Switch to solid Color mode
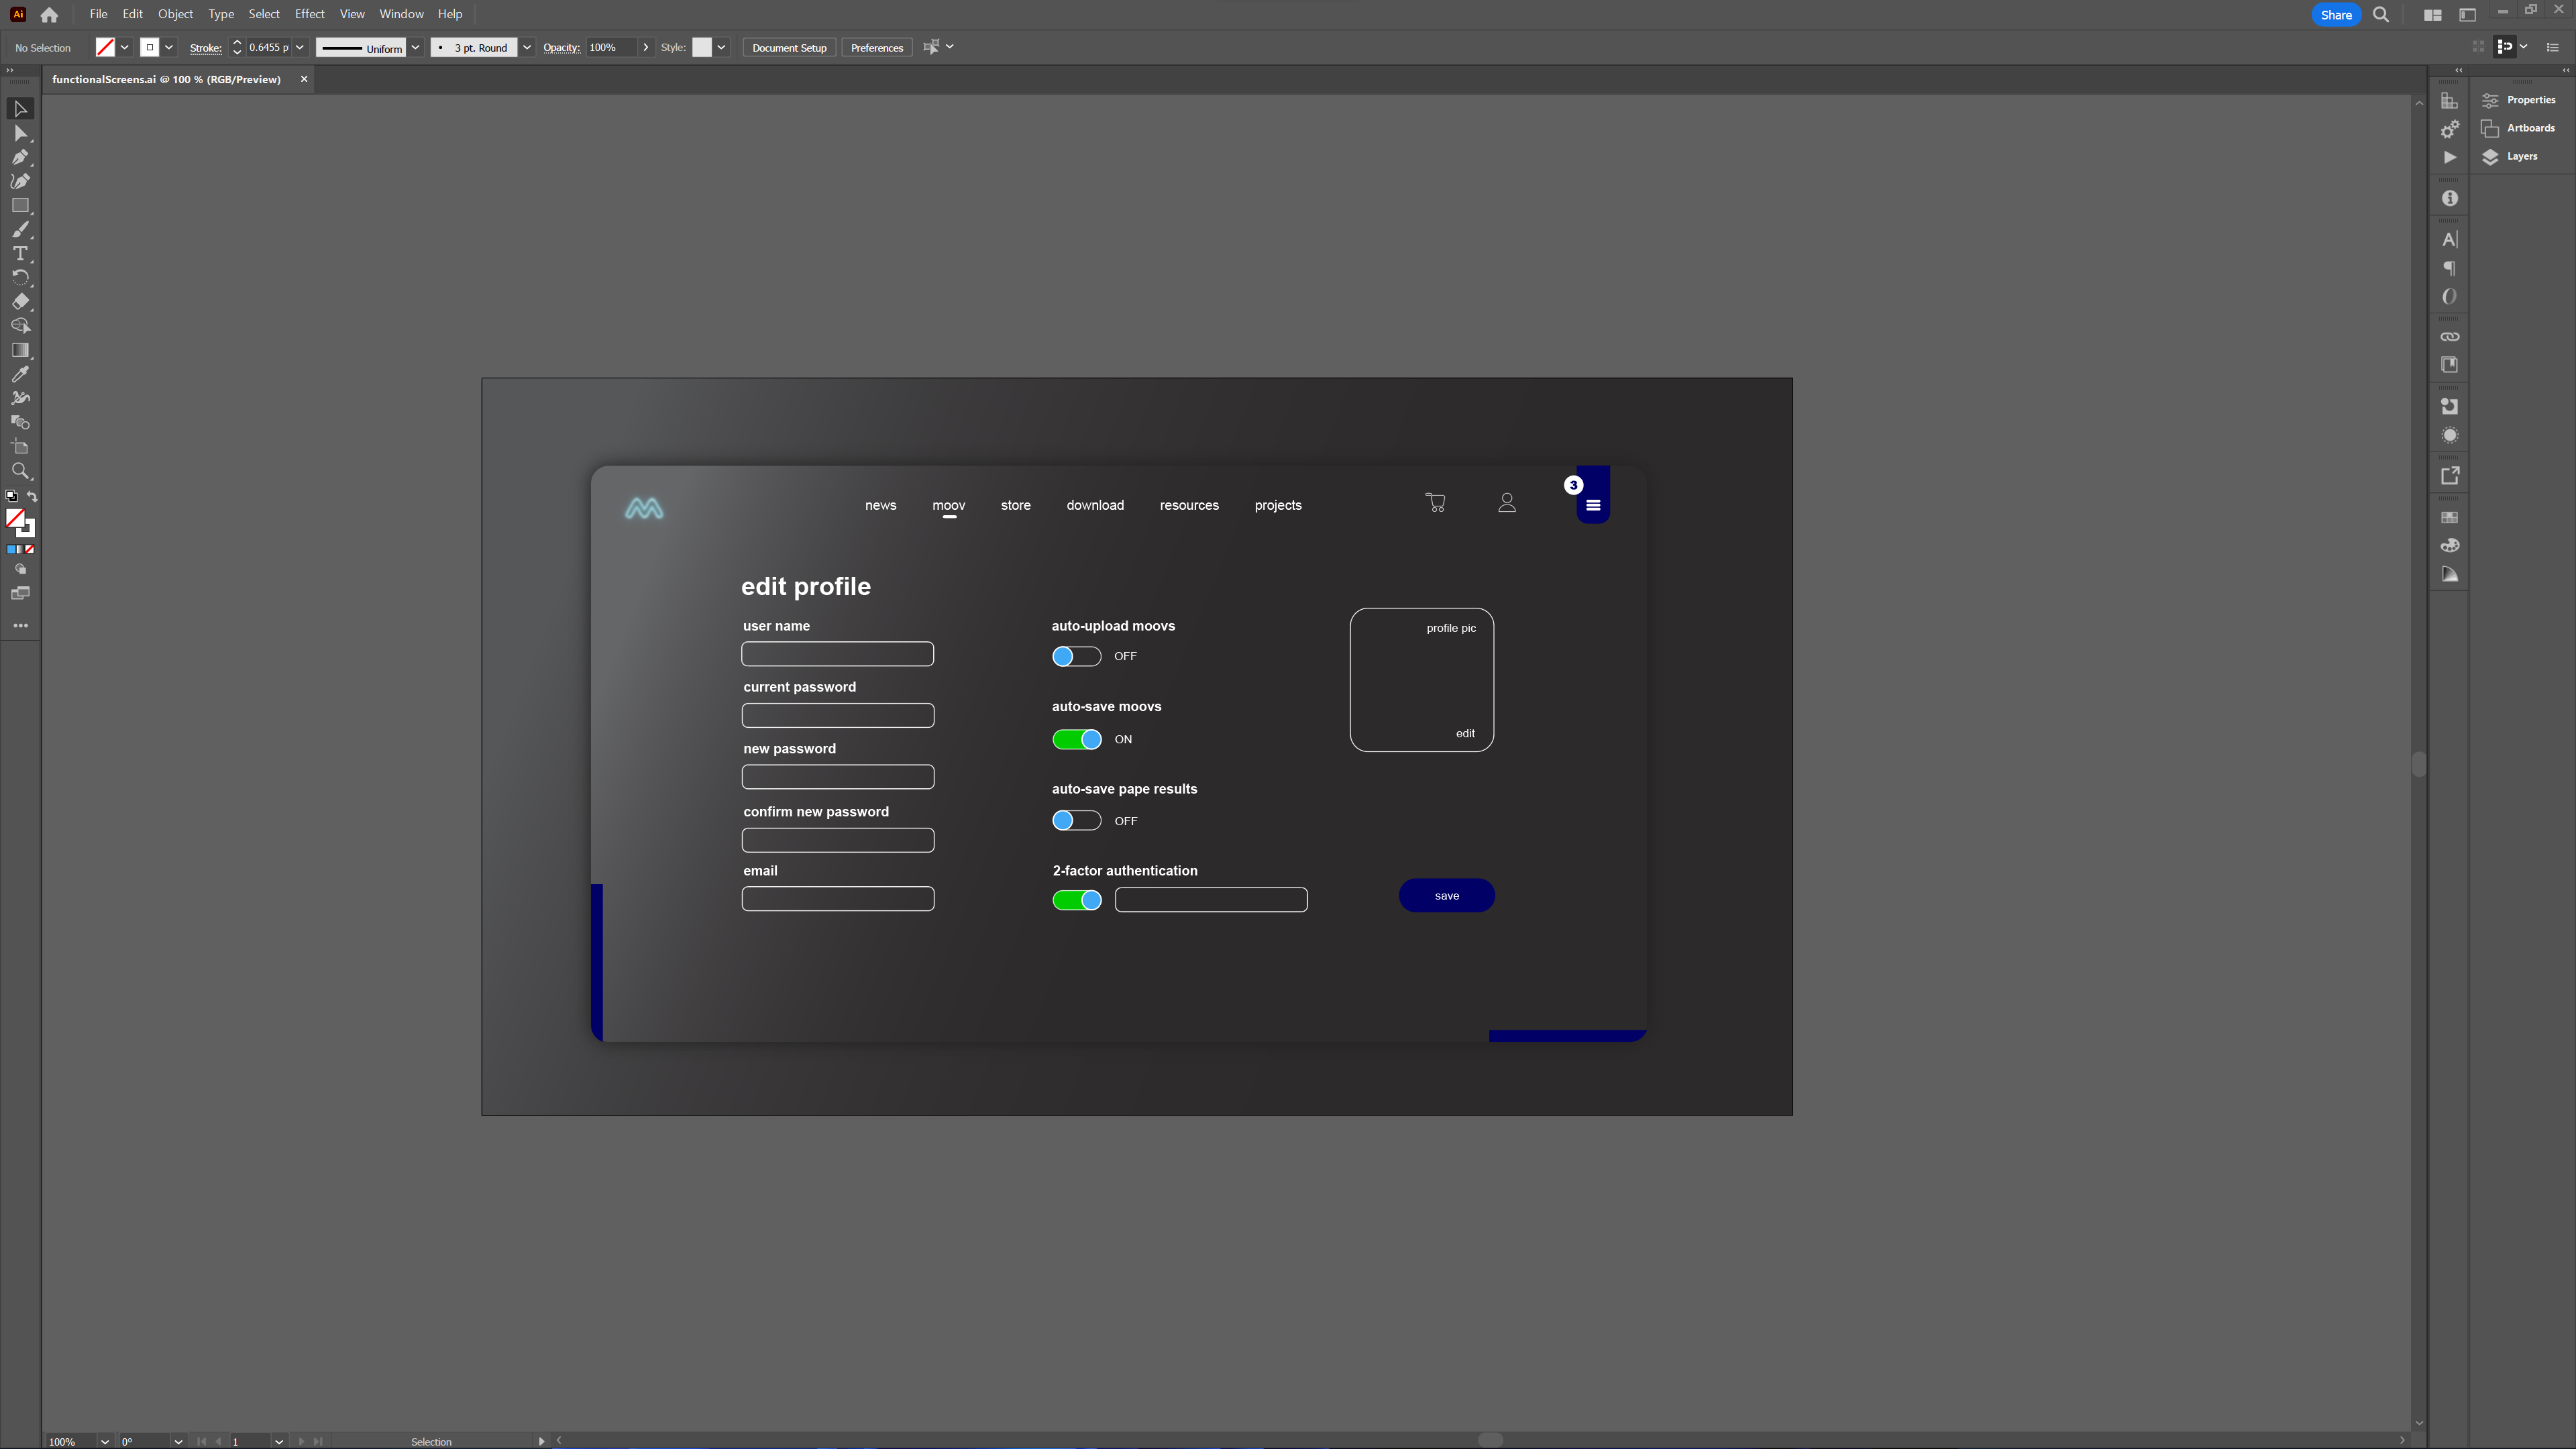 pos(11,550)
